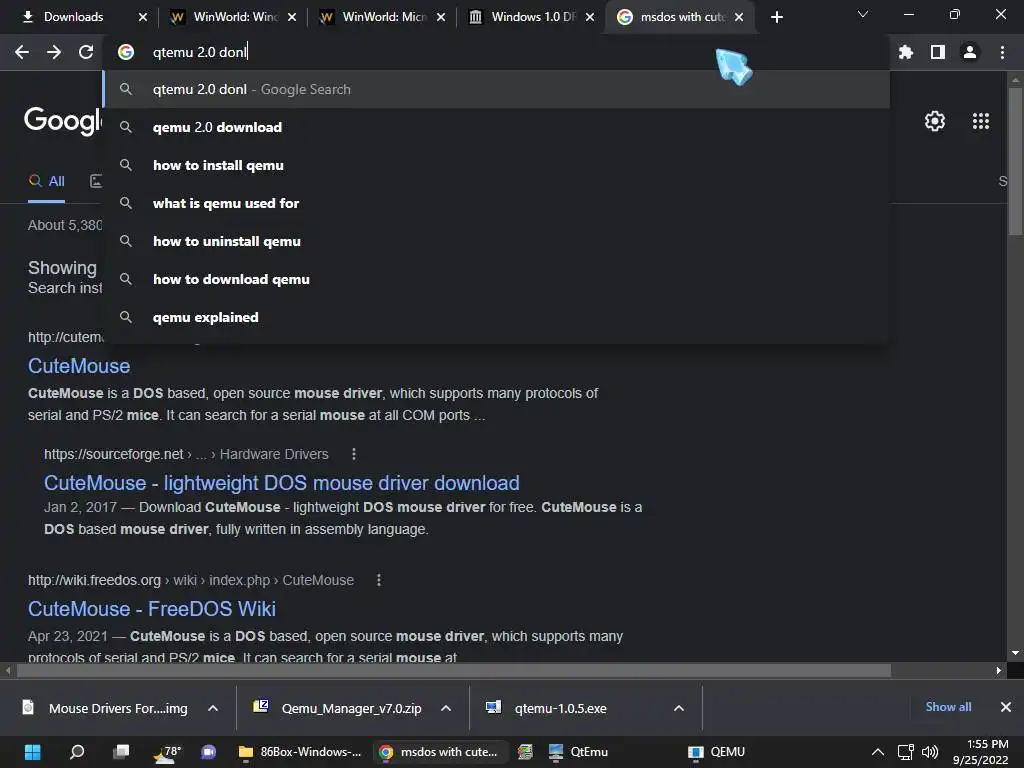Open options for the sourceforge.net result

point(354,454)
